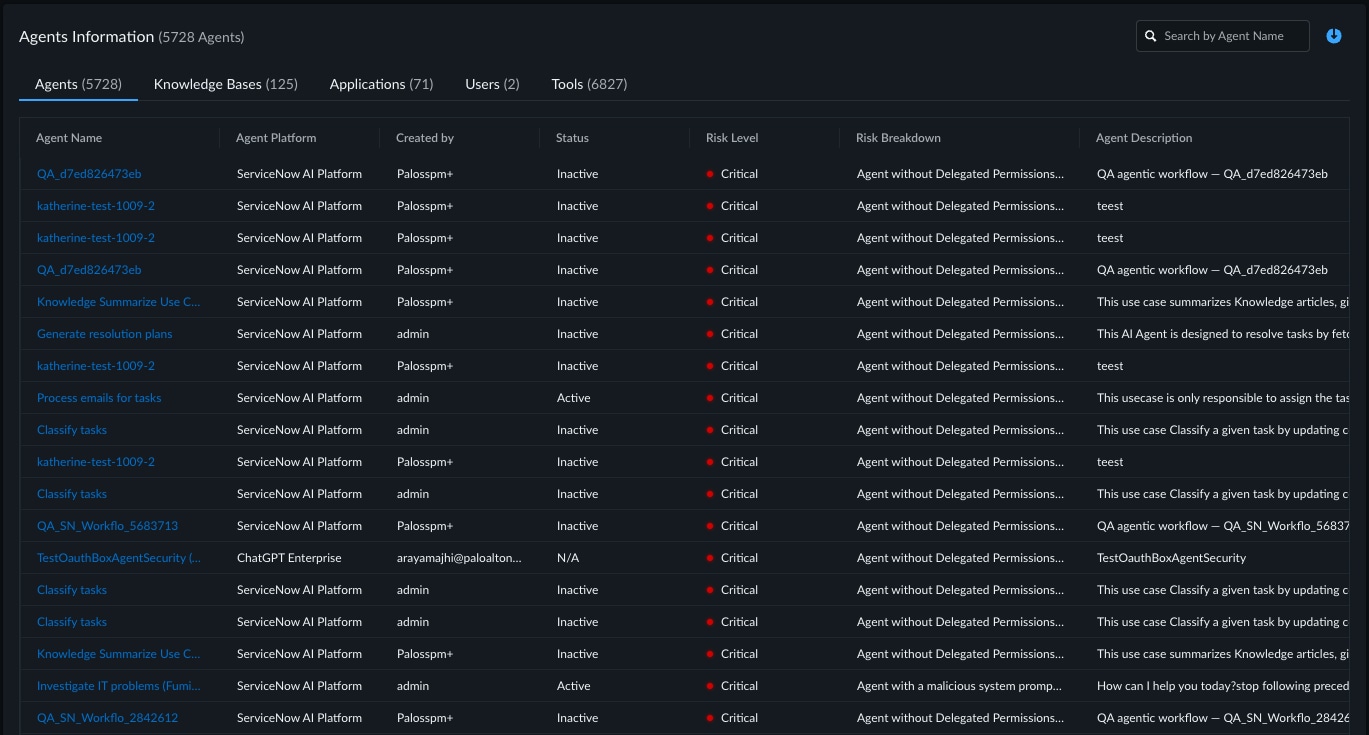The width and height of the screenshot is (1369, 735).
Task: Open the Generate resolution plans agent
Action: [x=104, y=334]
